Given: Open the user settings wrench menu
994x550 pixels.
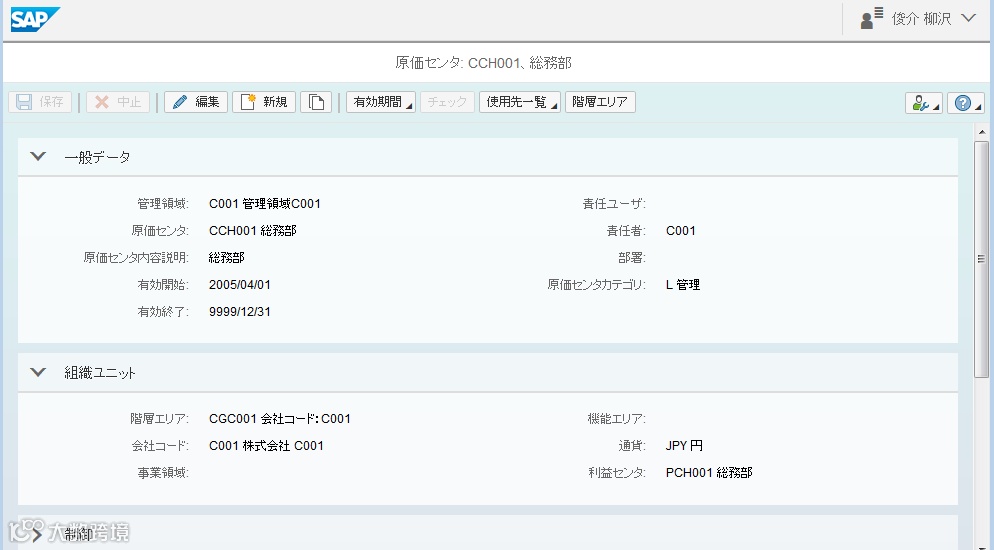Looking at the screenshot, I should tap(924, 103).
